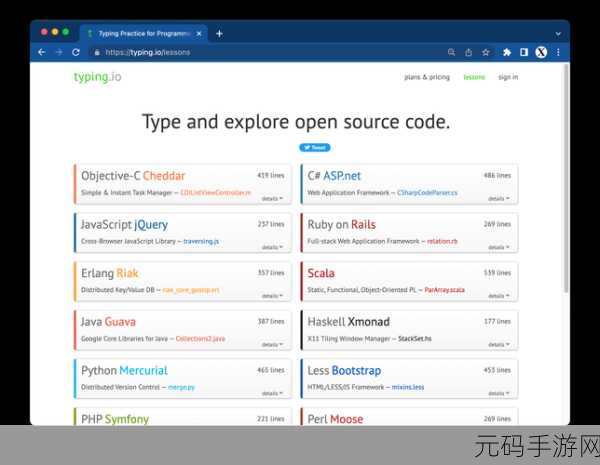Expand details on Ruby on Rails card
The width and height of the screenshot is (600, 465).
coord(499,247)
